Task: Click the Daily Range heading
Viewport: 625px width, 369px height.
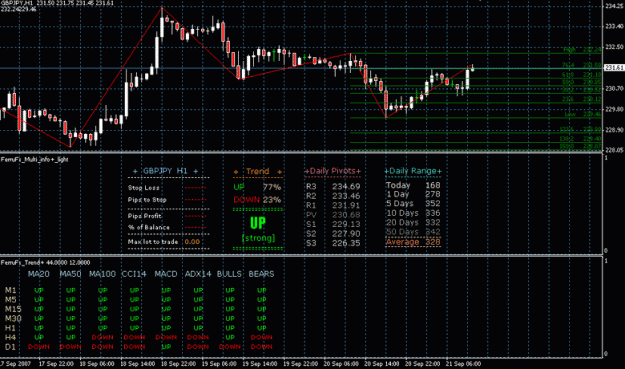Action: point(413,171)
